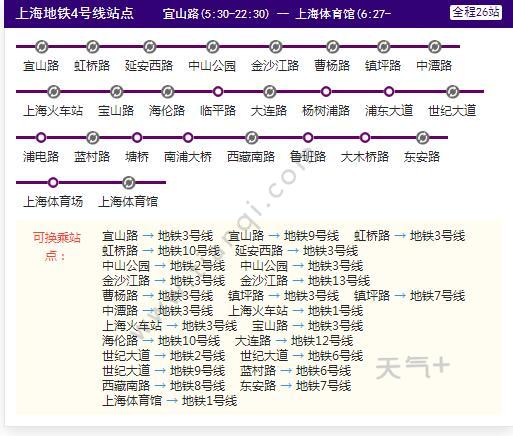Select the 南浦大桥 station label
Image resolution: width=513 pixels, height=436 pixels.
(x=188, y=156)
